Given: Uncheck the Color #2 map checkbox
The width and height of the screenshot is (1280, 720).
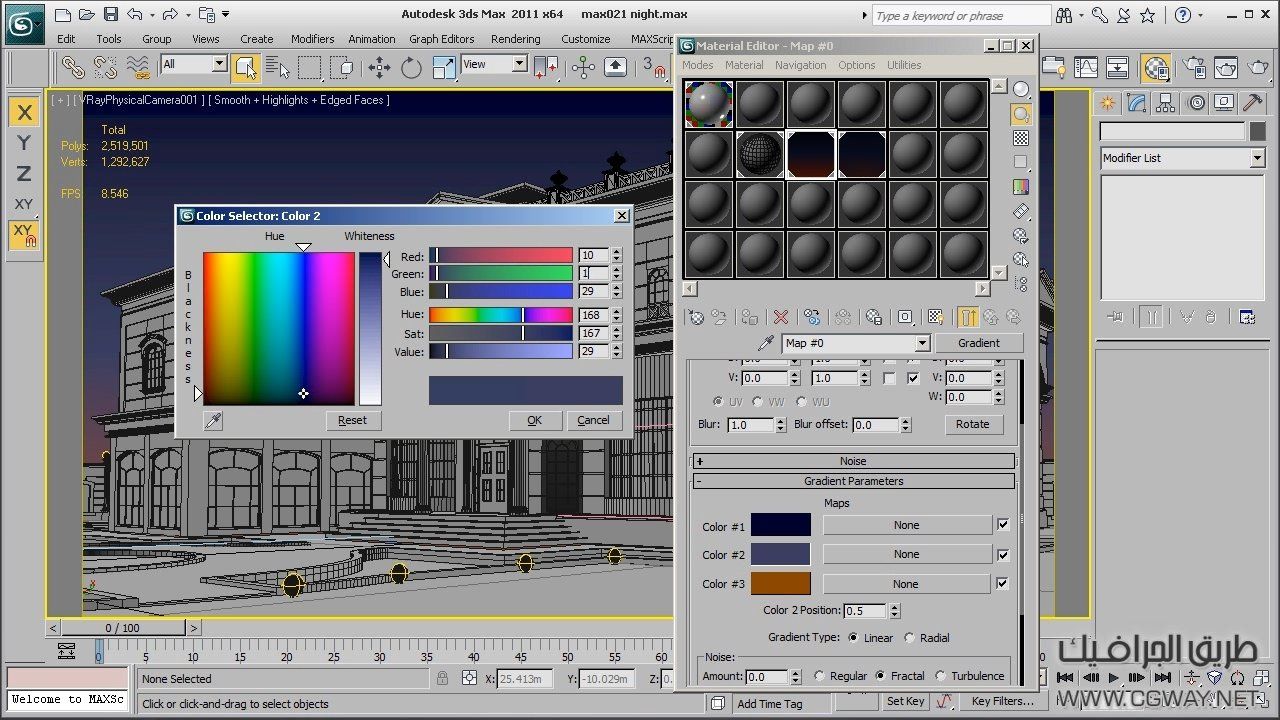Looking at the screenshot, I should coord(1003,555).
